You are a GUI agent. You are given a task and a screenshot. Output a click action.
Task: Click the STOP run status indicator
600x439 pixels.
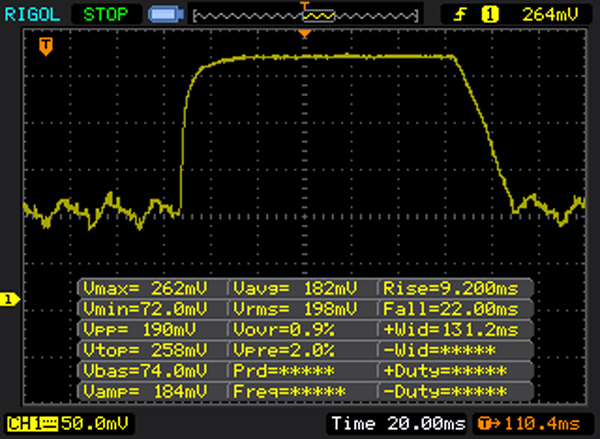(106, 15)
